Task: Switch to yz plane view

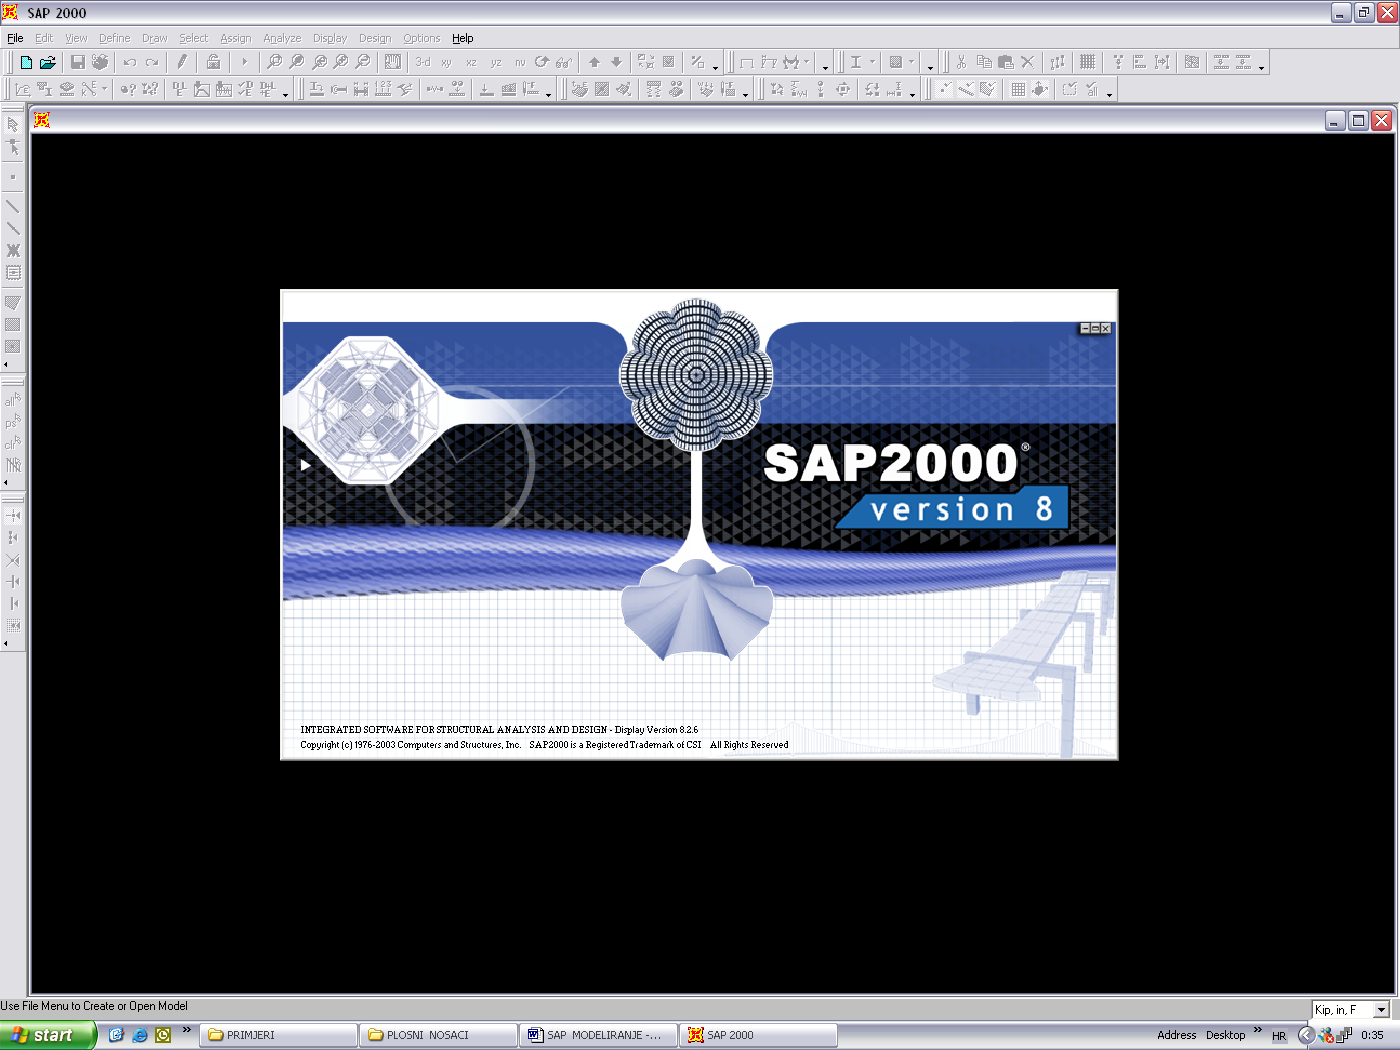Action: (x=495, y=62)
